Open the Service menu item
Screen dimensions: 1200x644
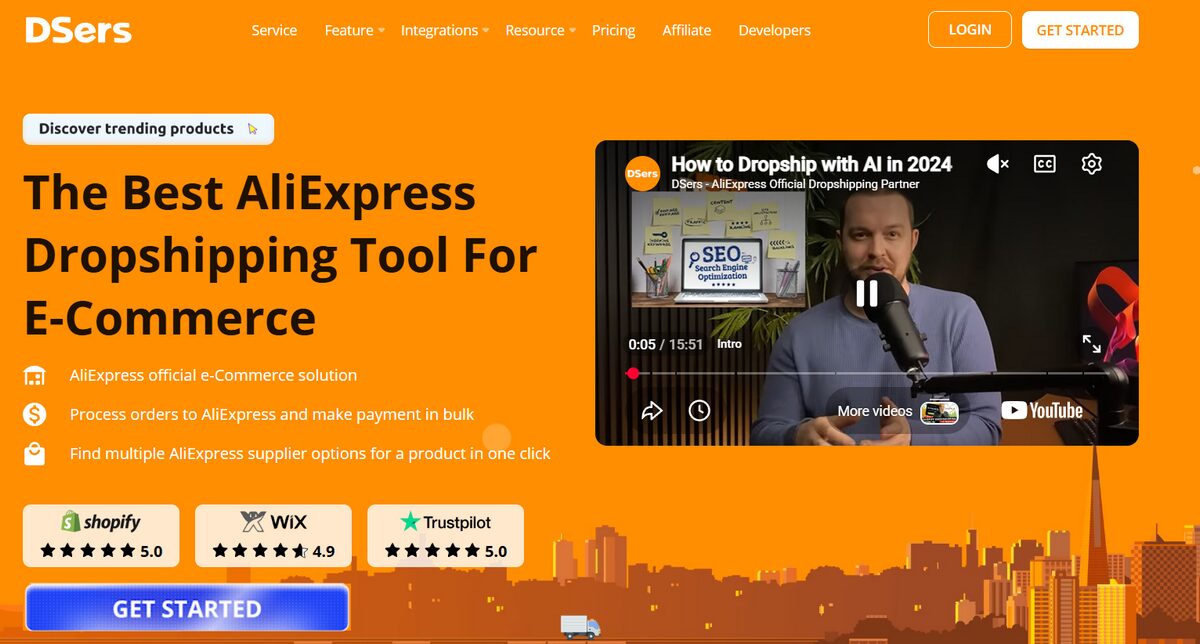274,30
